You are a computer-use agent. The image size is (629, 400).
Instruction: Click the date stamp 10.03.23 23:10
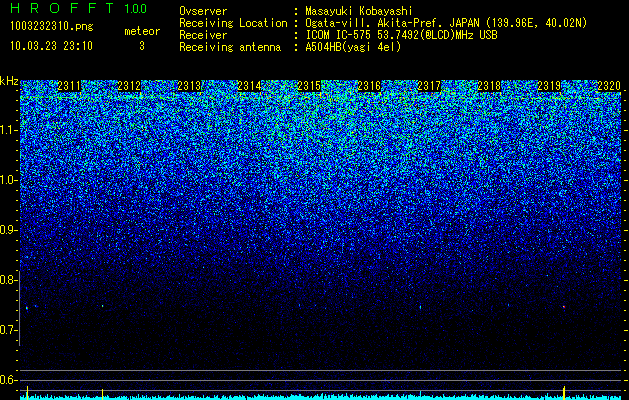pyautogui.click(x=51, y=46)
